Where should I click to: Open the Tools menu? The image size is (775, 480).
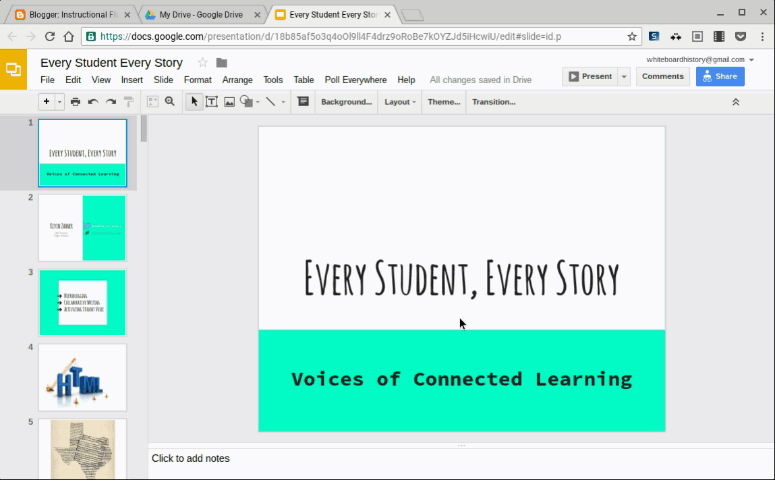(273, 80)
